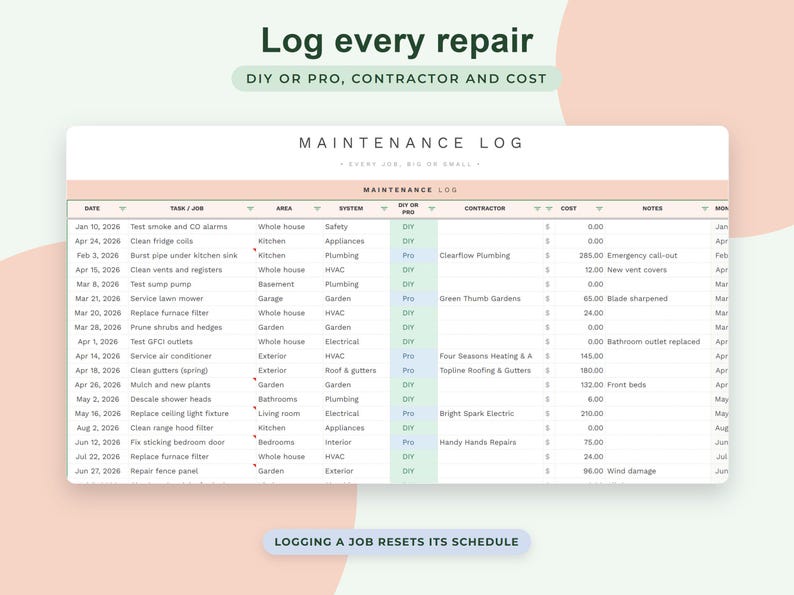Select the 'Living room' area cell
This screenshot has width=794, height=595.
coord(289,413)
